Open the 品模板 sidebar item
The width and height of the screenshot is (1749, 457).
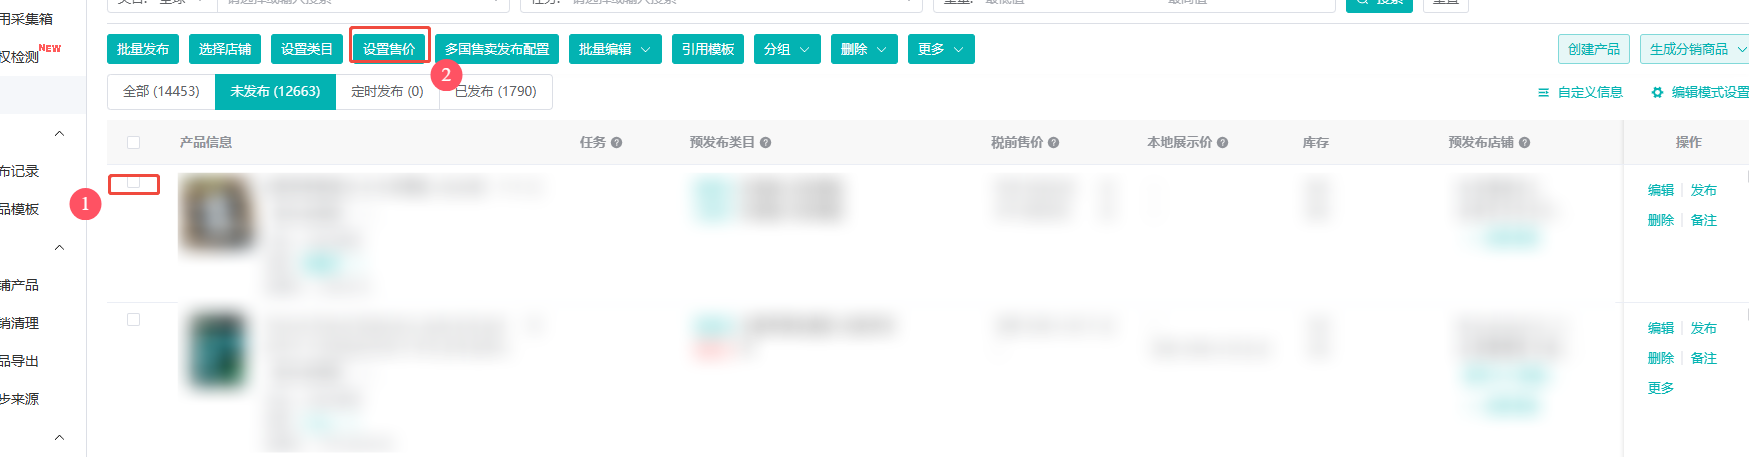(x=20, y=209)
